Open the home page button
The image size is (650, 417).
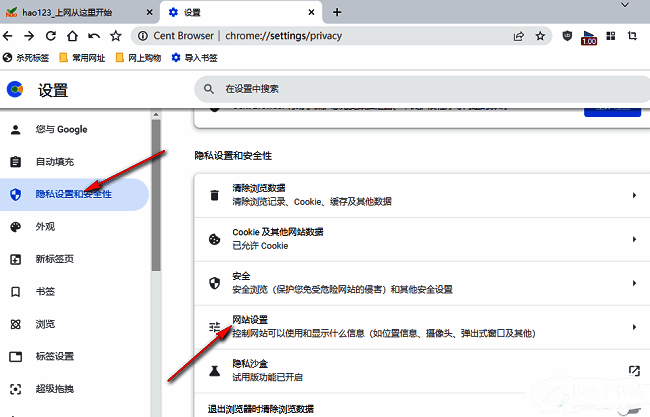click(x=73, y=36)
